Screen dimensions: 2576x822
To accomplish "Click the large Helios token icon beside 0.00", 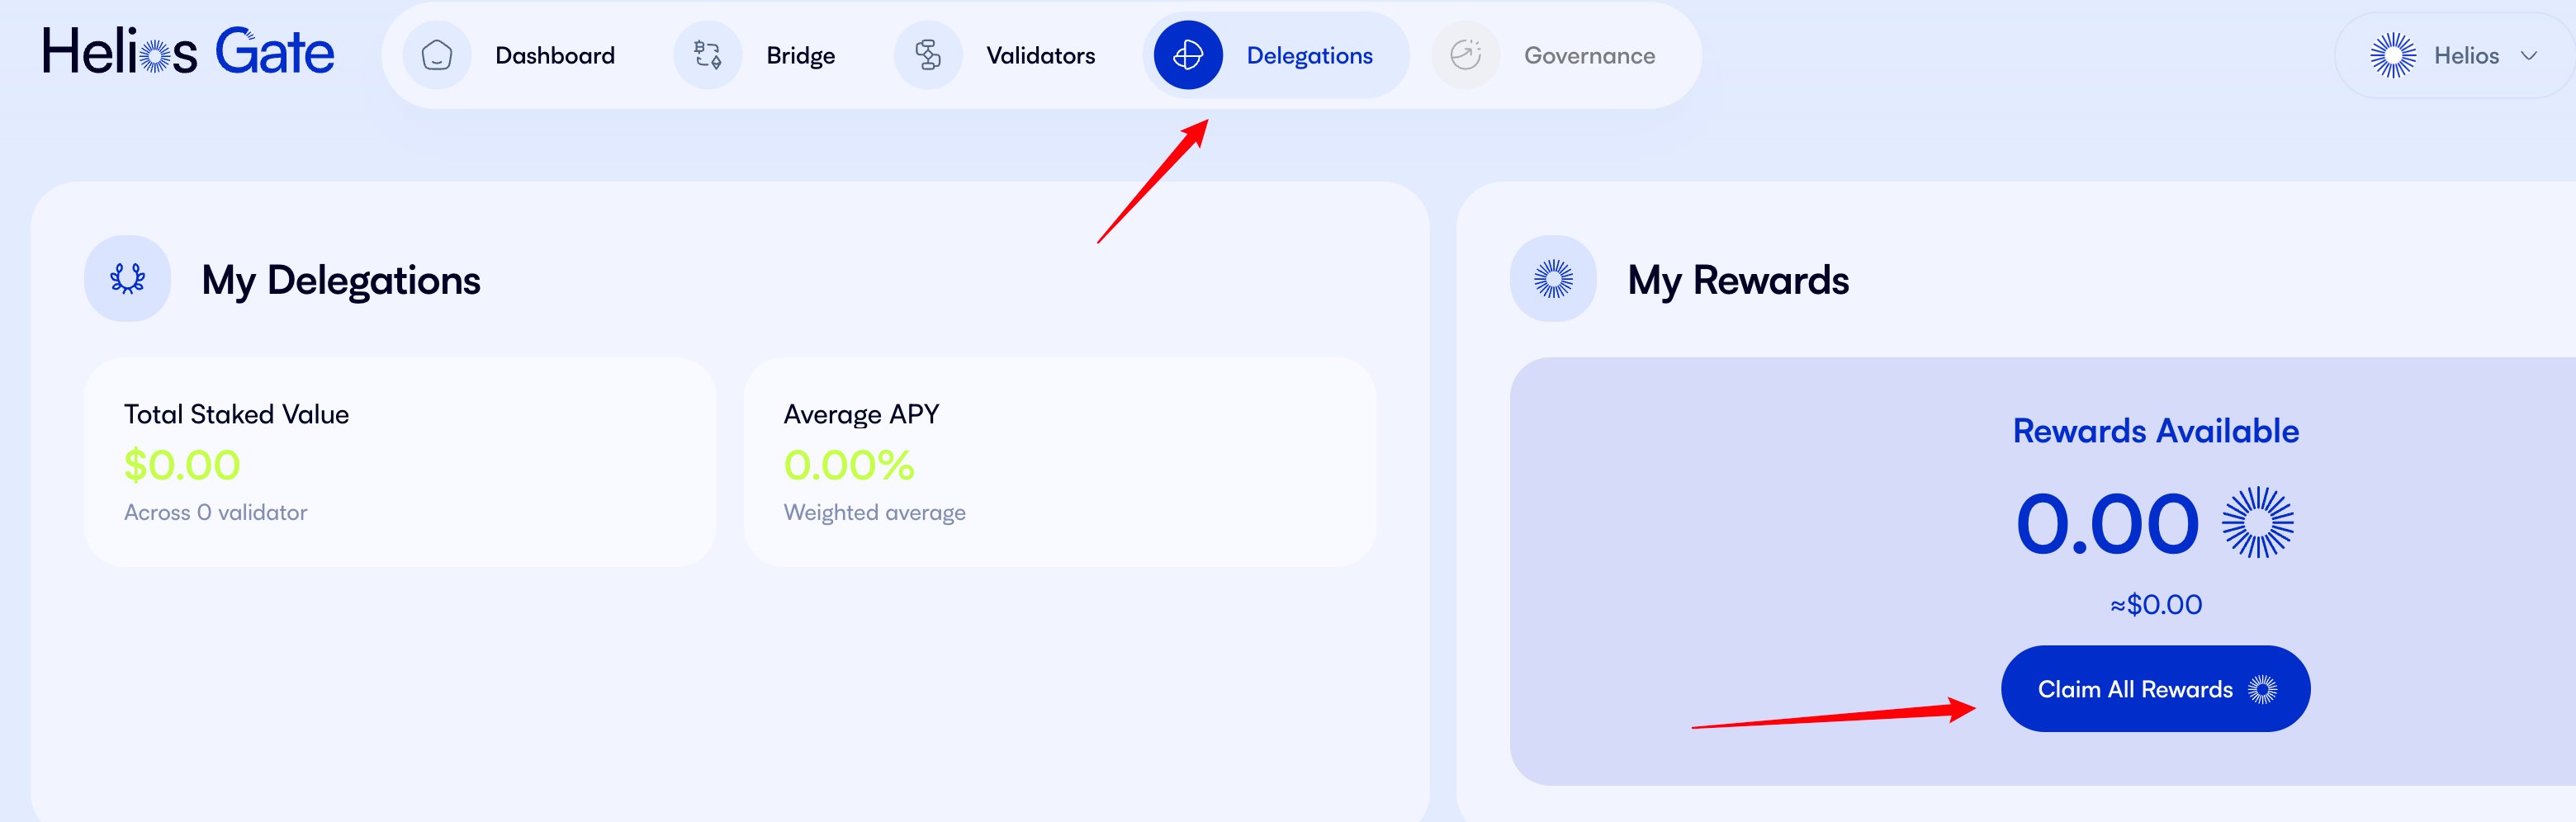I will (x=2258, y=523).
